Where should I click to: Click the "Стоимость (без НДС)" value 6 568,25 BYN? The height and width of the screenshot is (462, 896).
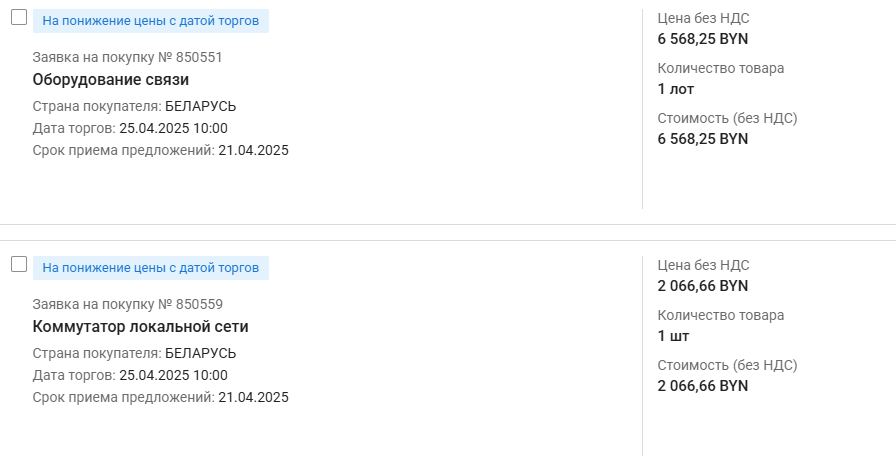click(x=702, y=139)
